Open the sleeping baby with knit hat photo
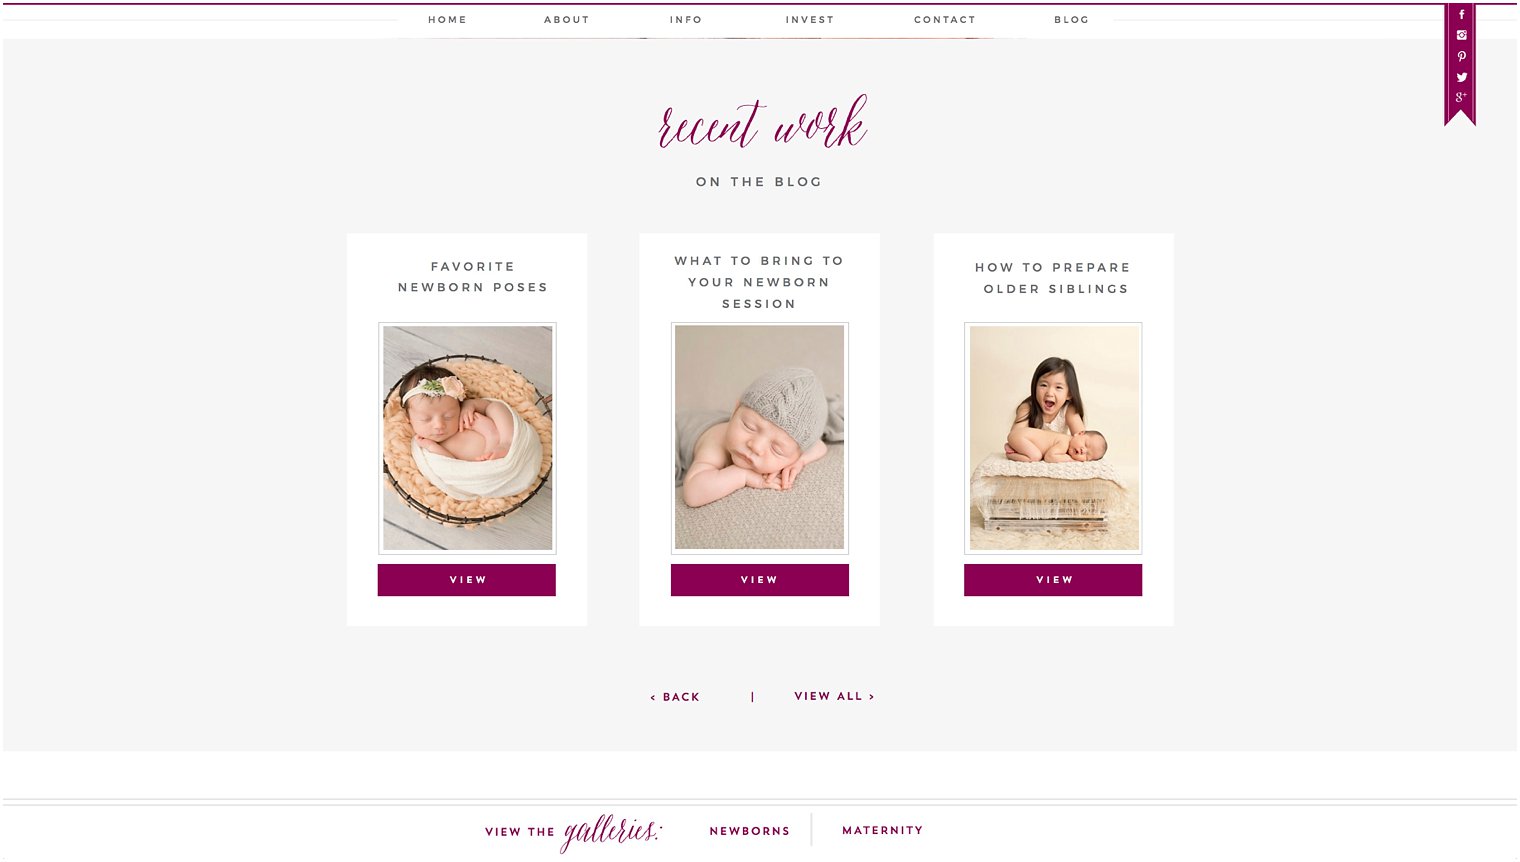The height and width of the screenshot is (862, 1520). [x=760, y=438]
